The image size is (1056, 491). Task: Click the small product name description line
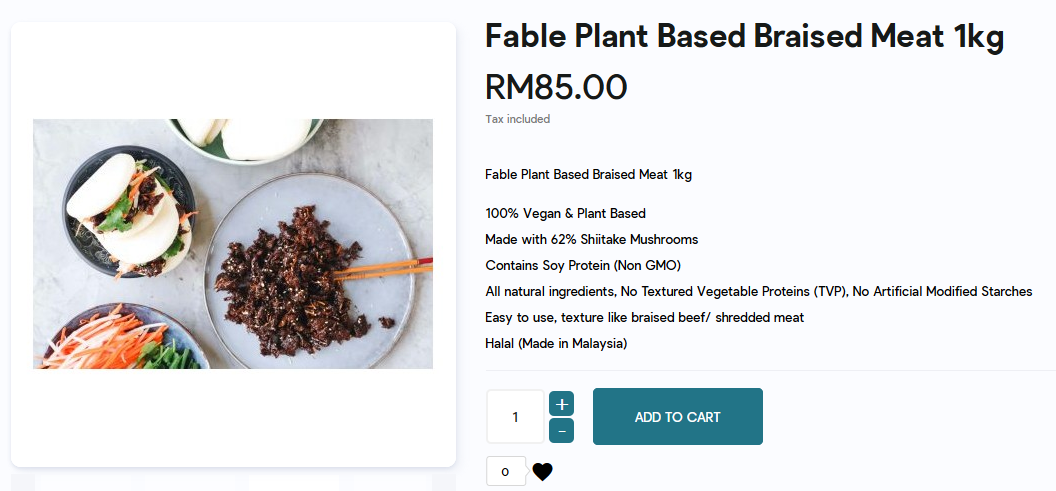pos(588,174)
